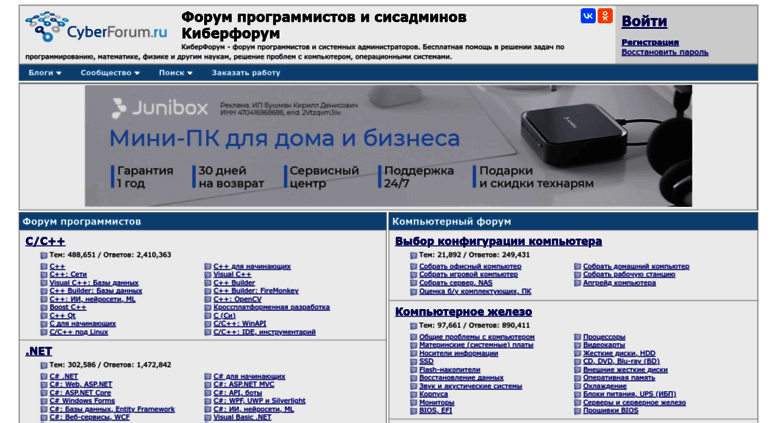The width and height of the screenshot is (777, 423).
Task: Open the Odnoklassniki social icon
Action: coord(605,16)
